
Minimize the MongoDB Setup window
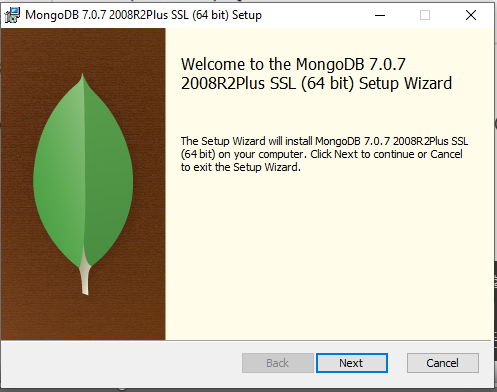[x=380, y=15]
